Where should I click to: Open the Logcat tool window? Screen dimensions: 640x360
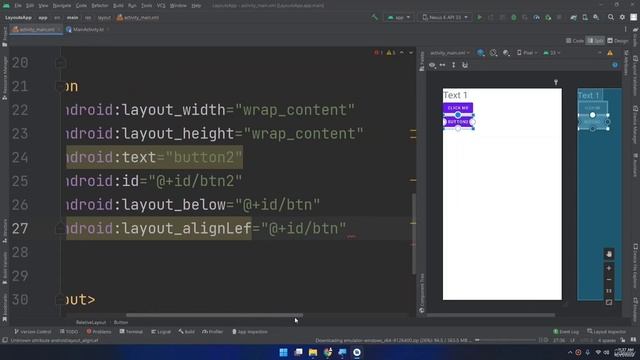[161, 332]
